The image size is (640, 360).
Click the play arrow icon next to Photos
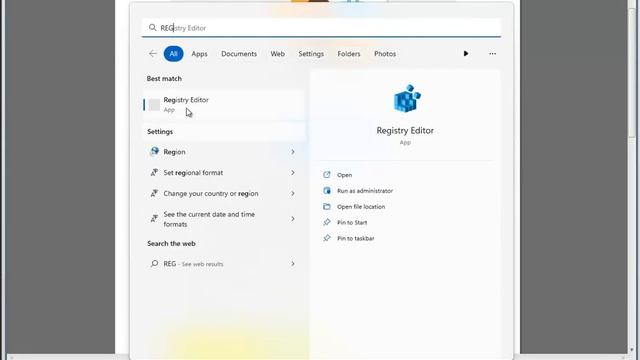click(x=466, y=53)
